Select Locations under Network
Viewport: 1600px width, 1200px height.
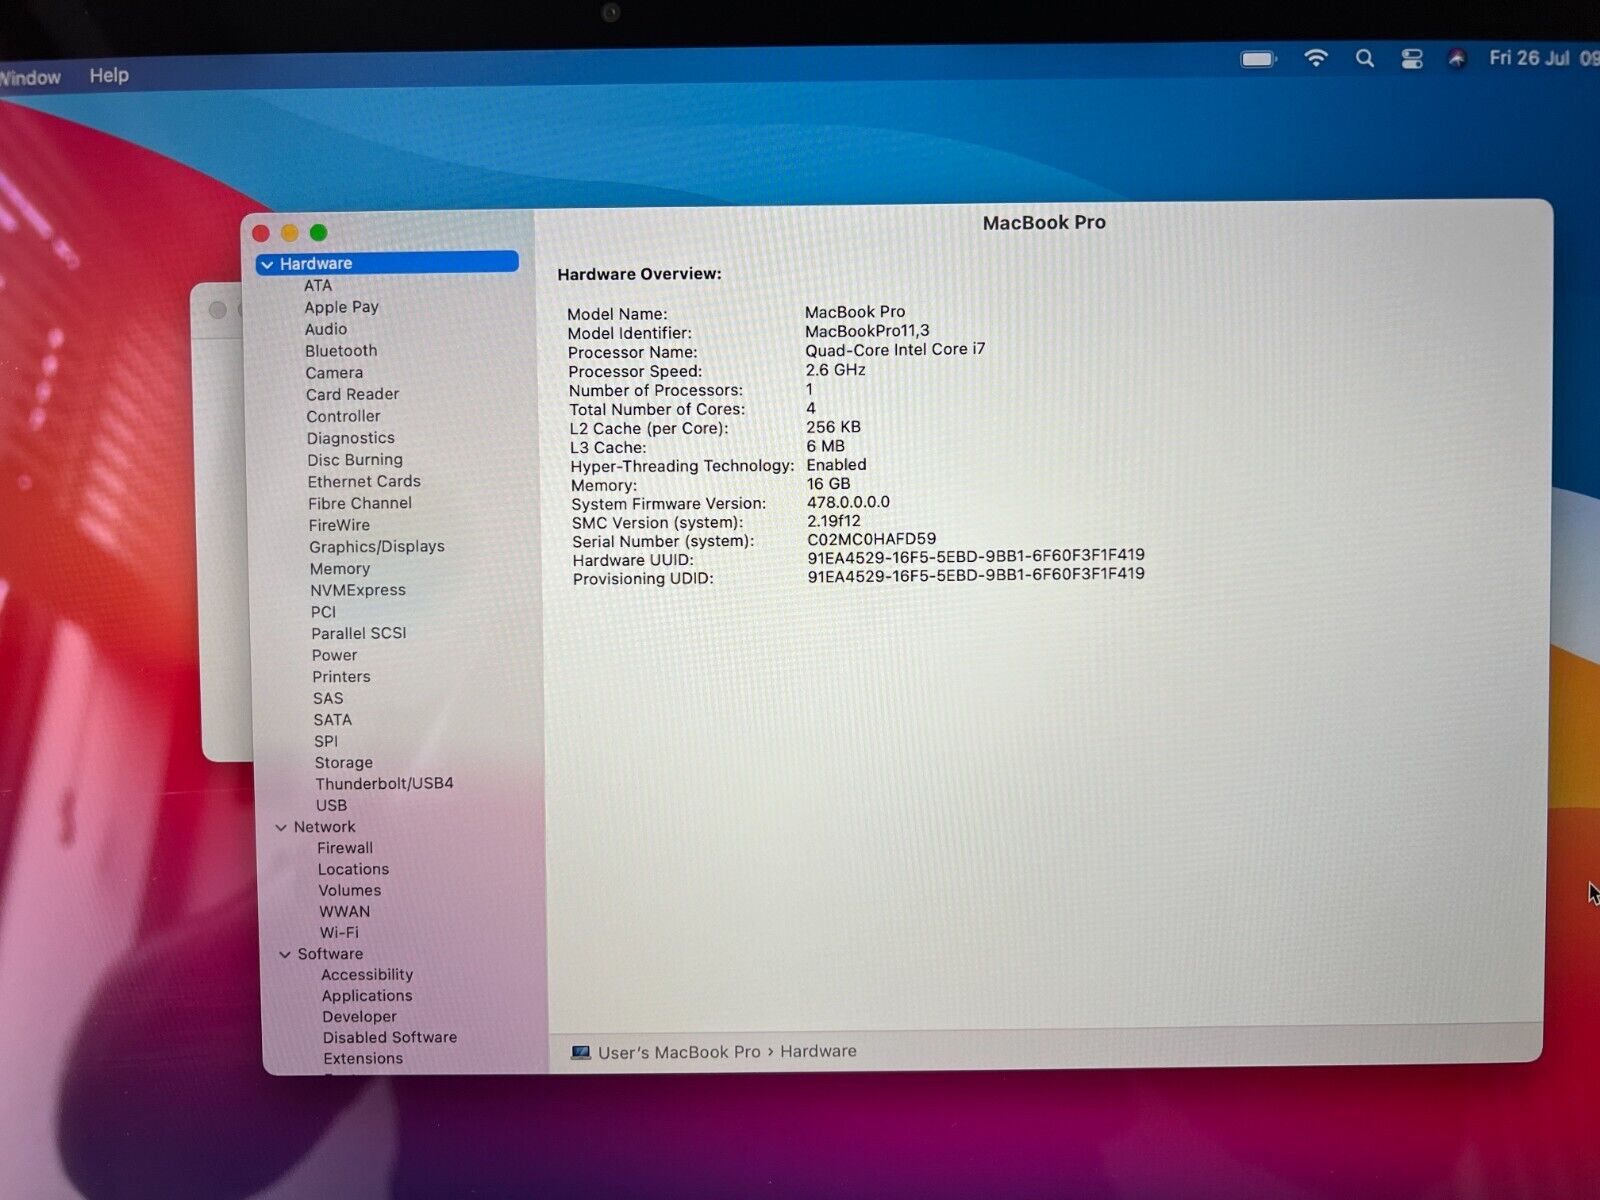point(353,870)
